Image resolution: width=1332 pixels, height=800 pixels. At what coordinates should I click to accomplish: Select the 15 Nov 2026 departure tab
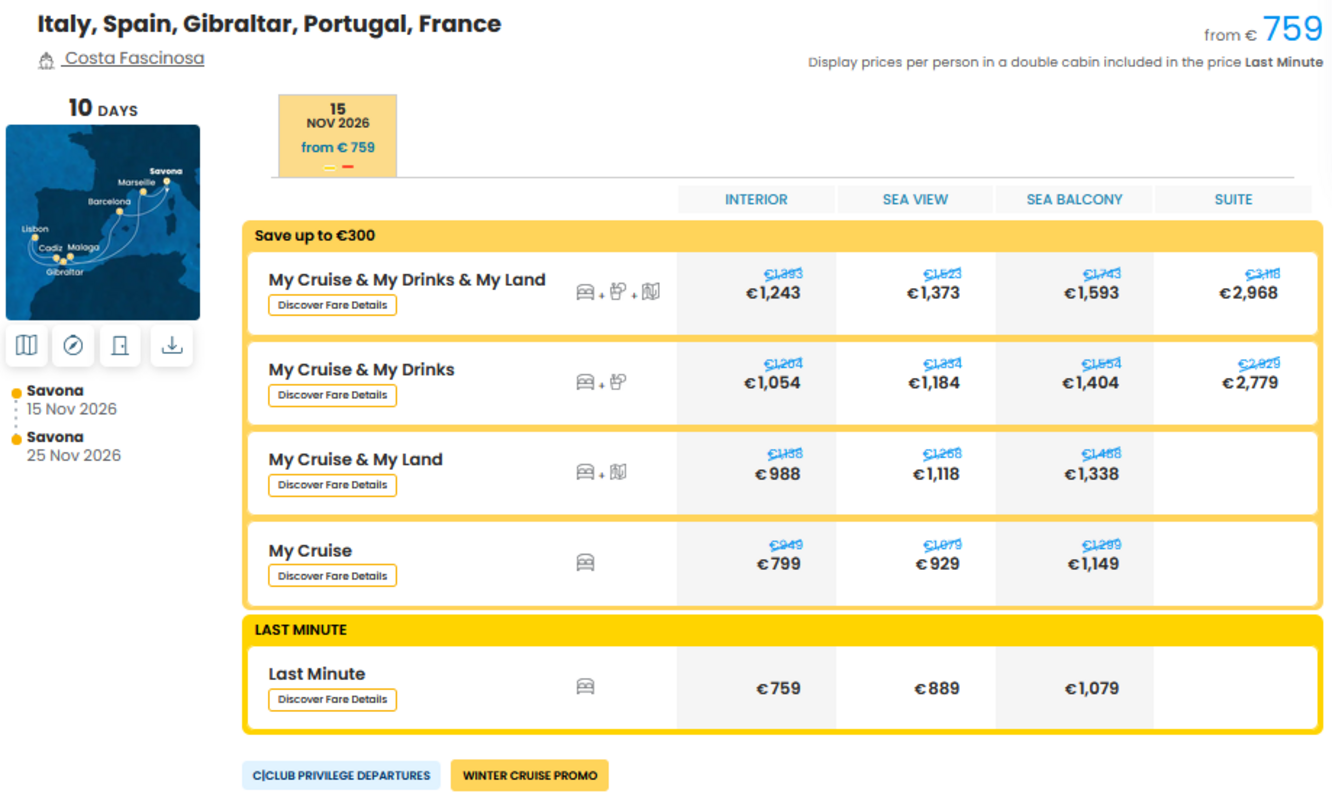tap(337, 136)
